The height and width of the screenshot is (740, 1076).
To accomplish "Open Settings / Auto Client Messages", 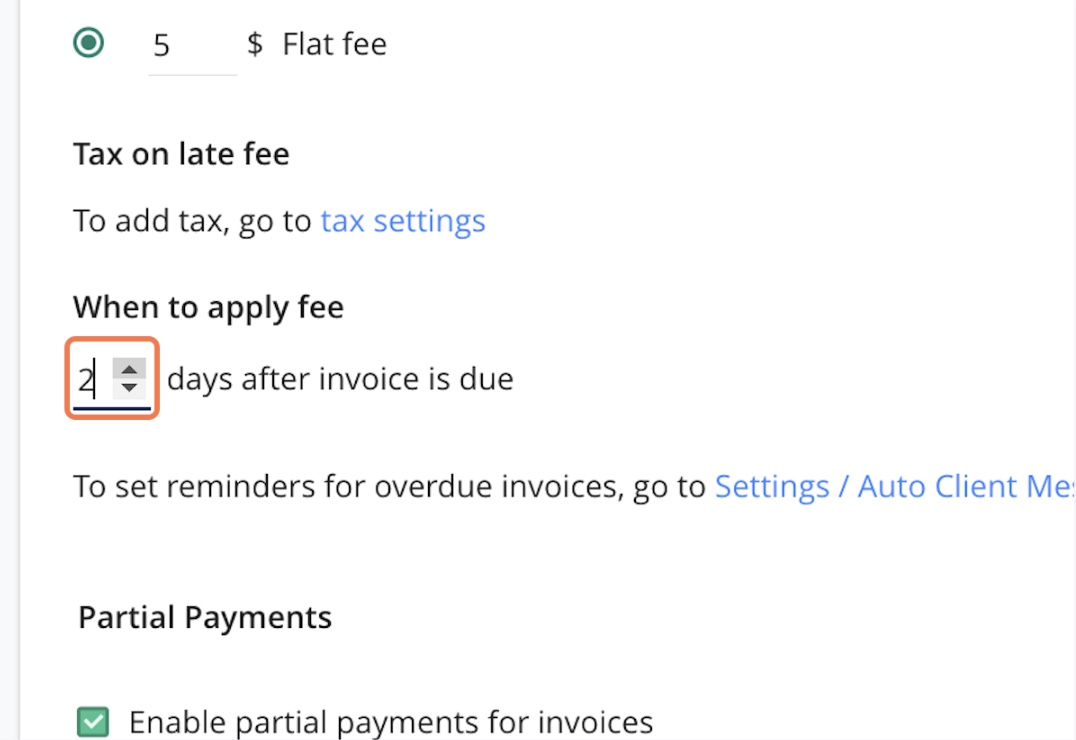I will click(880, 486).
